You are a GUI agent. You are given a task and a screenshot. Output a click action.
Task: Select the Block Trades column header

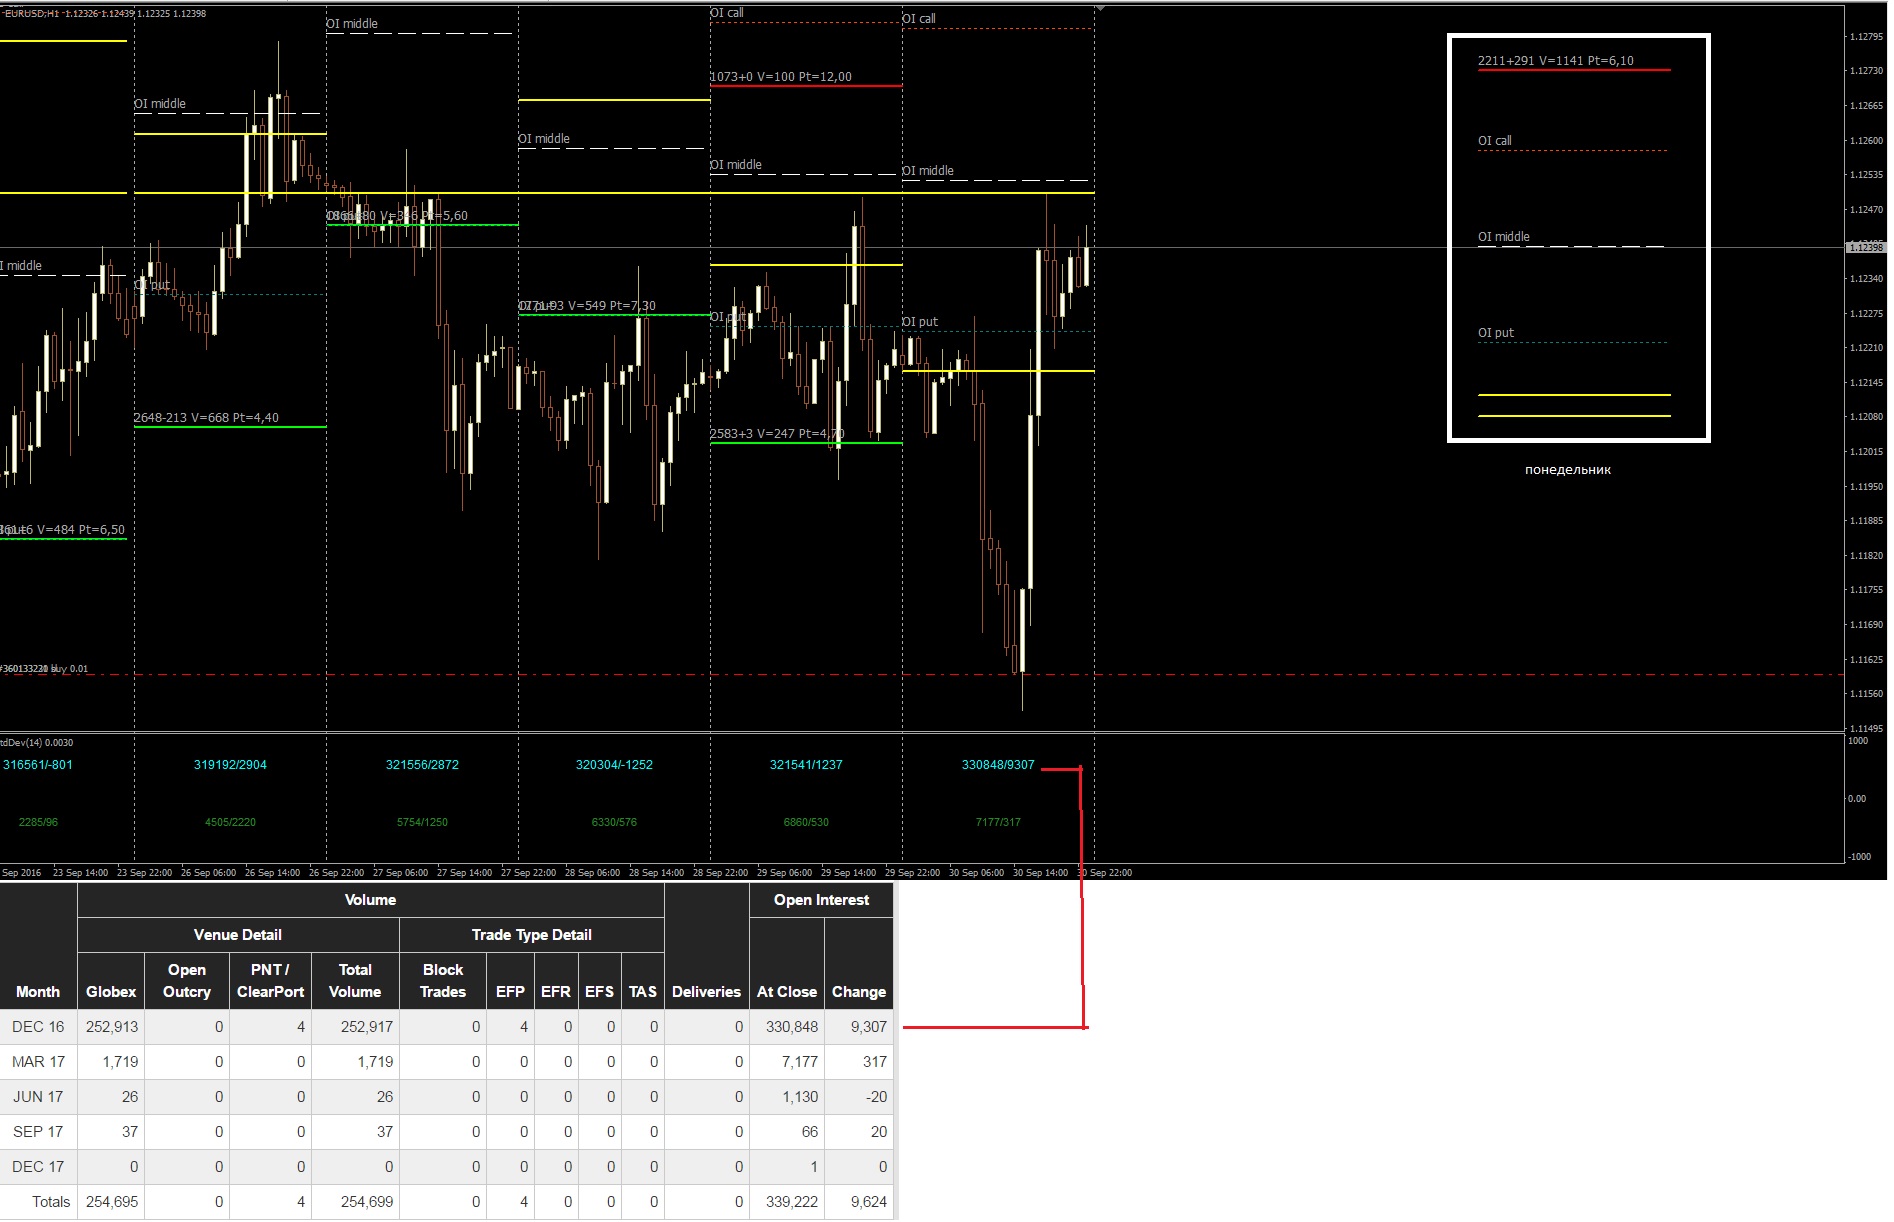(443, 980)
